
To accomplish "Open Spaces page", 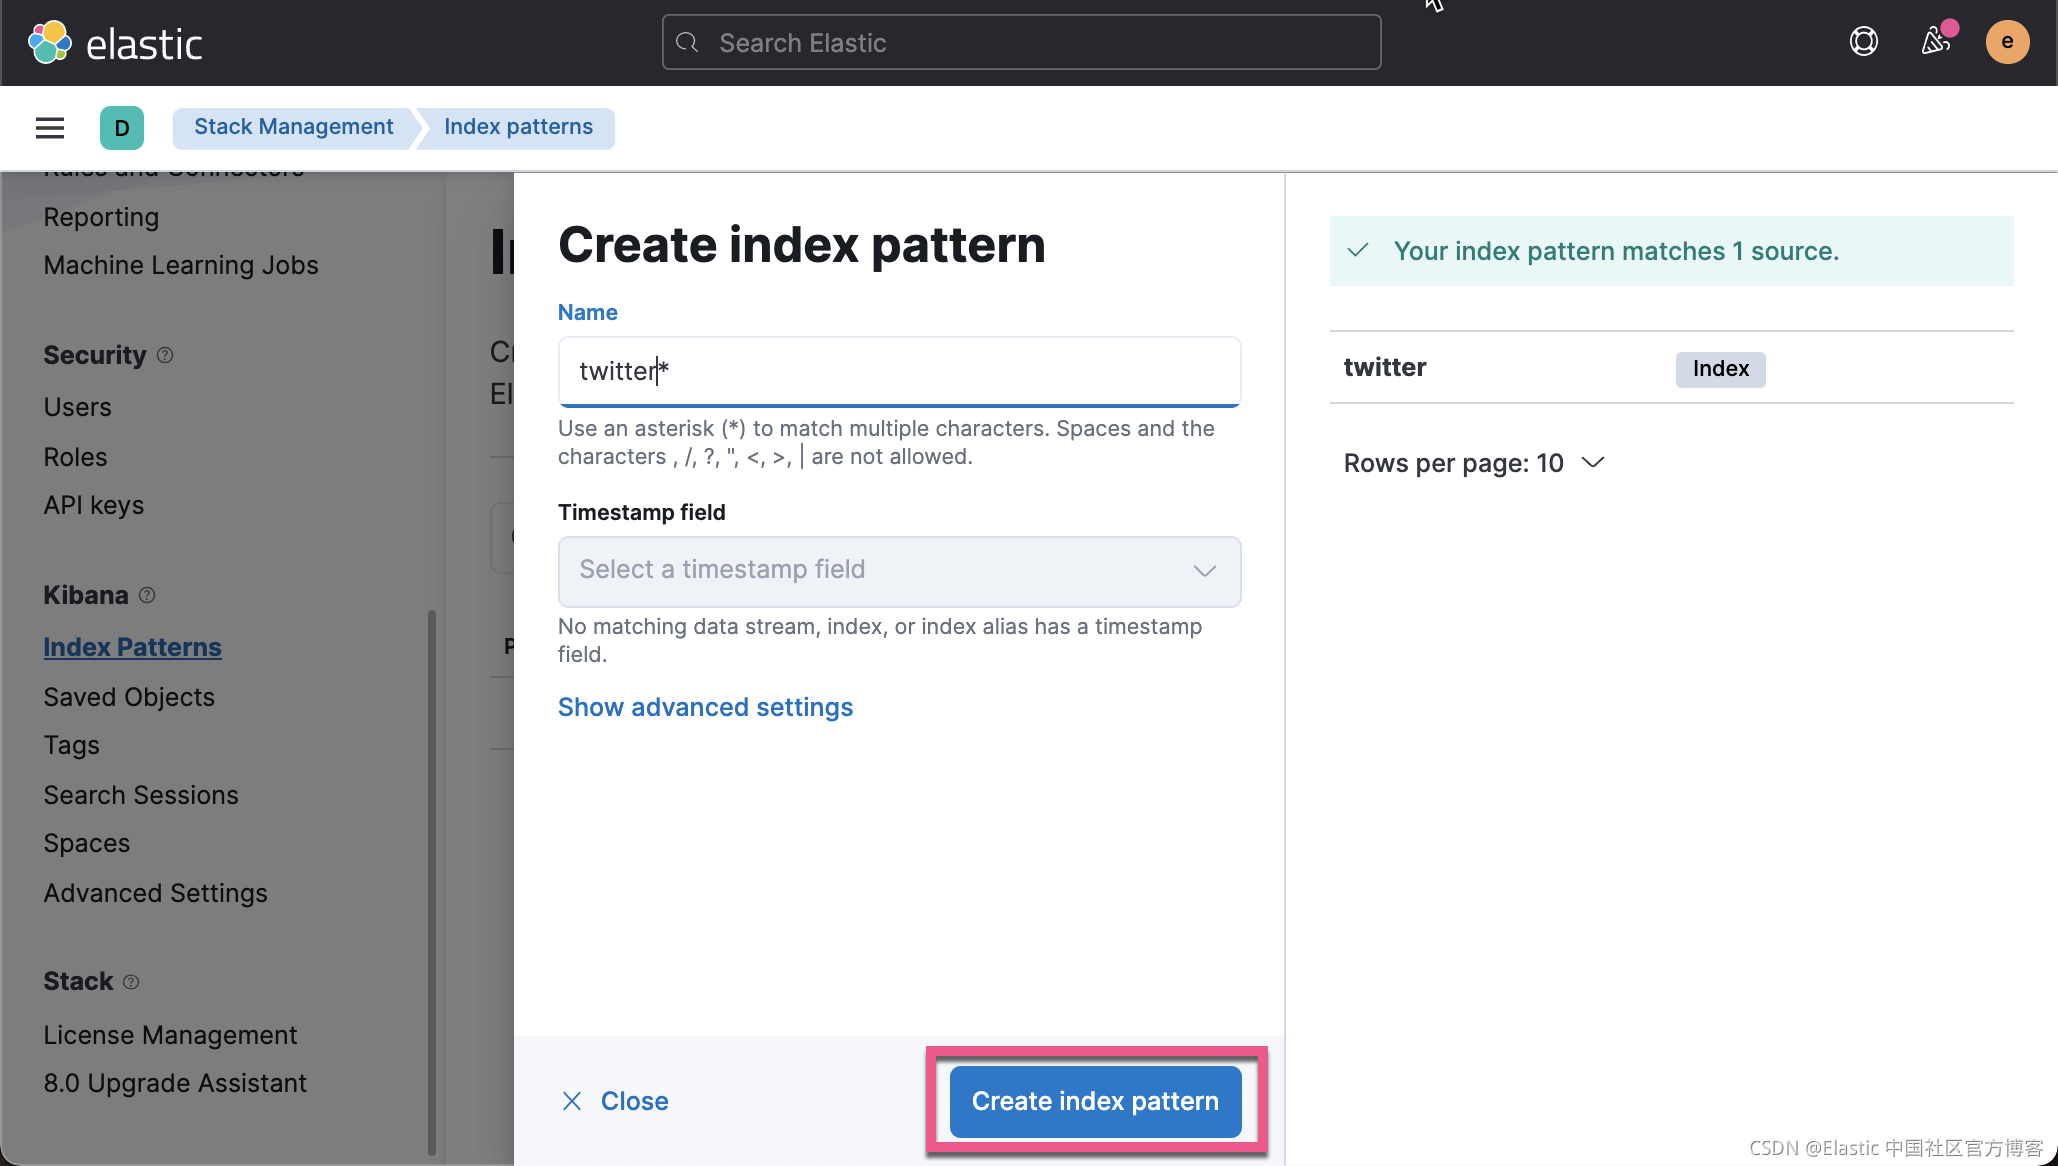I will (87, 843).
